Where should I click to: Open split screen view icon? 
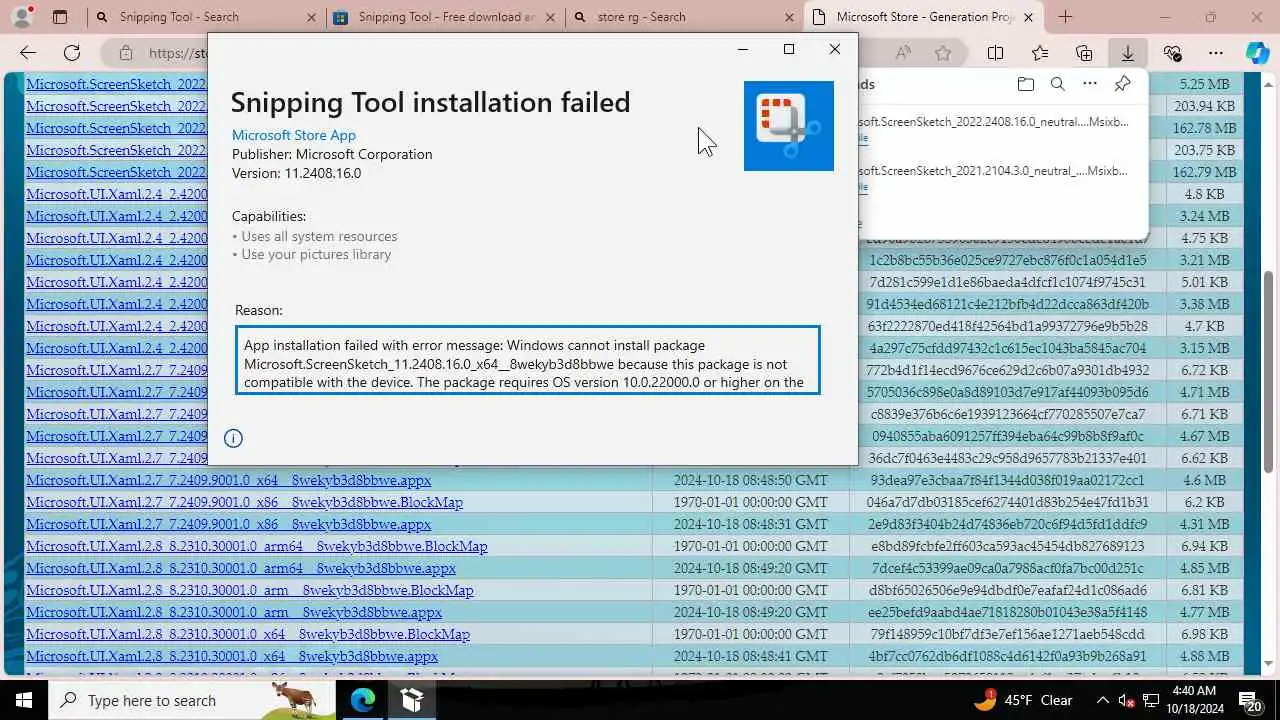click(995, 53)
